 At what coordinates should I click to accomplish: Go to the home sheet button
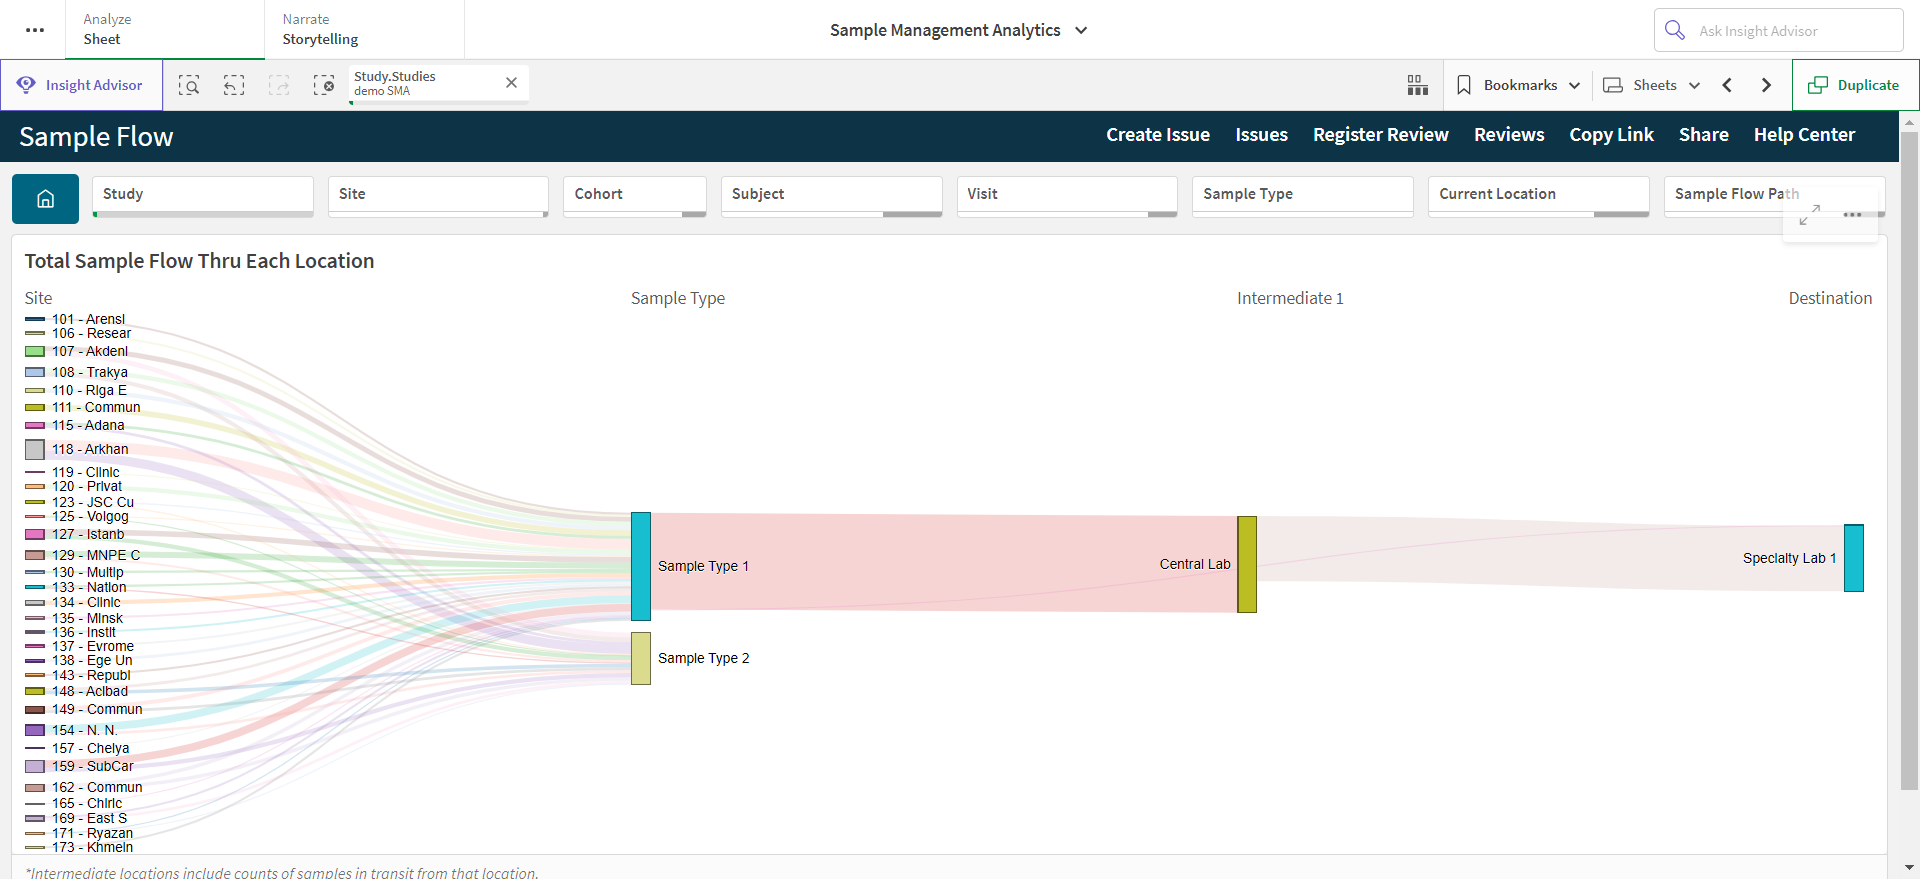pos(45,199)
